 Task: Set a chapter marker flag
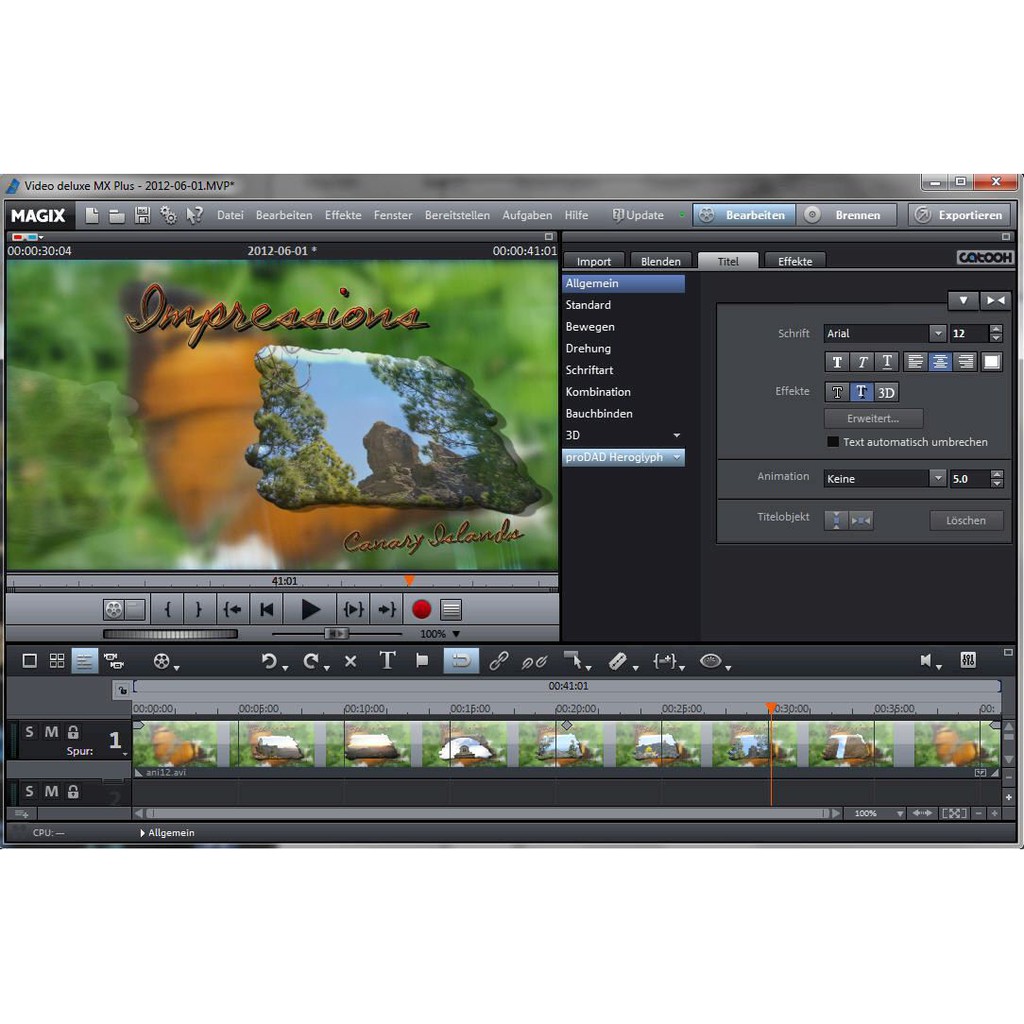[422, 661]
